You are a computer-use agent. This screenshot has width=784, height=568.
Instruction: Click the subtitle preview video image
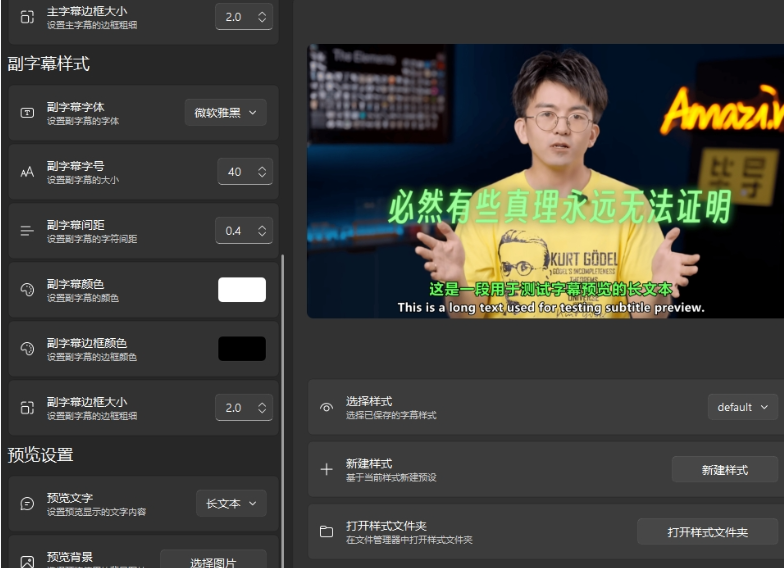pyautogui.click(x=545, y=181)
